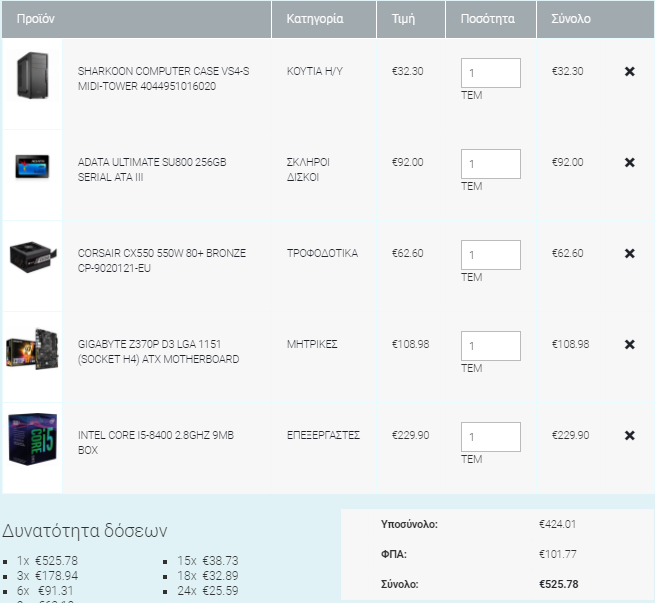The image size is (655, 603).
Task: Select 15x €38.73 installment option
Action: 208,561
